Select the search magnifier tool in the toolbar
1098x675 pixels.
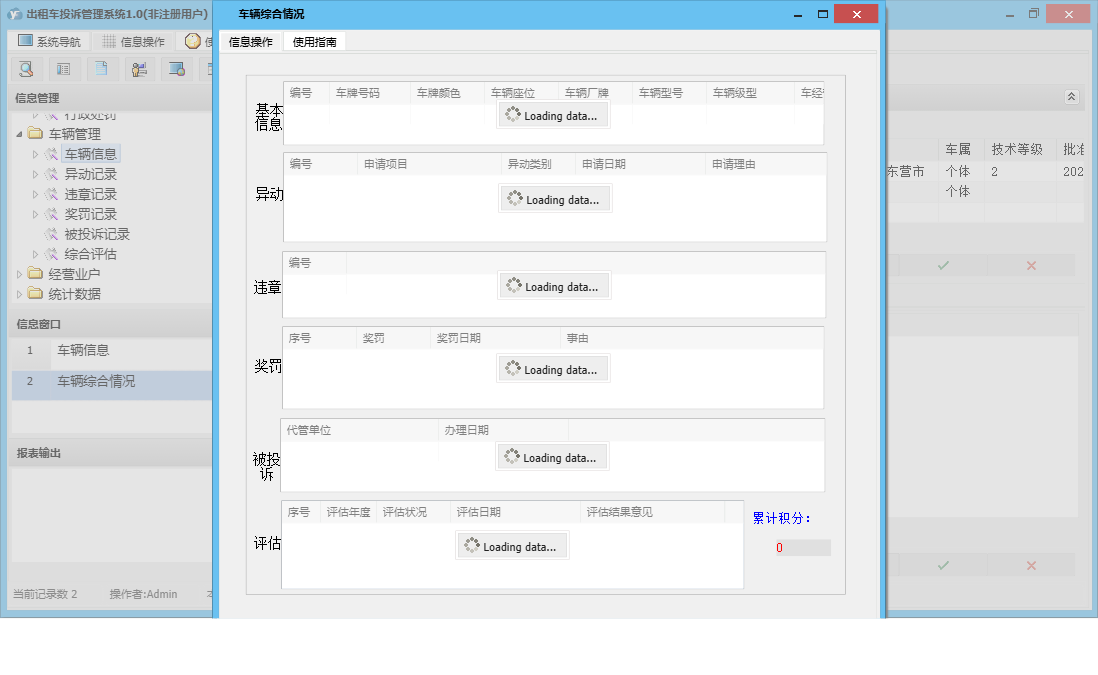click(x=26, y=70)
